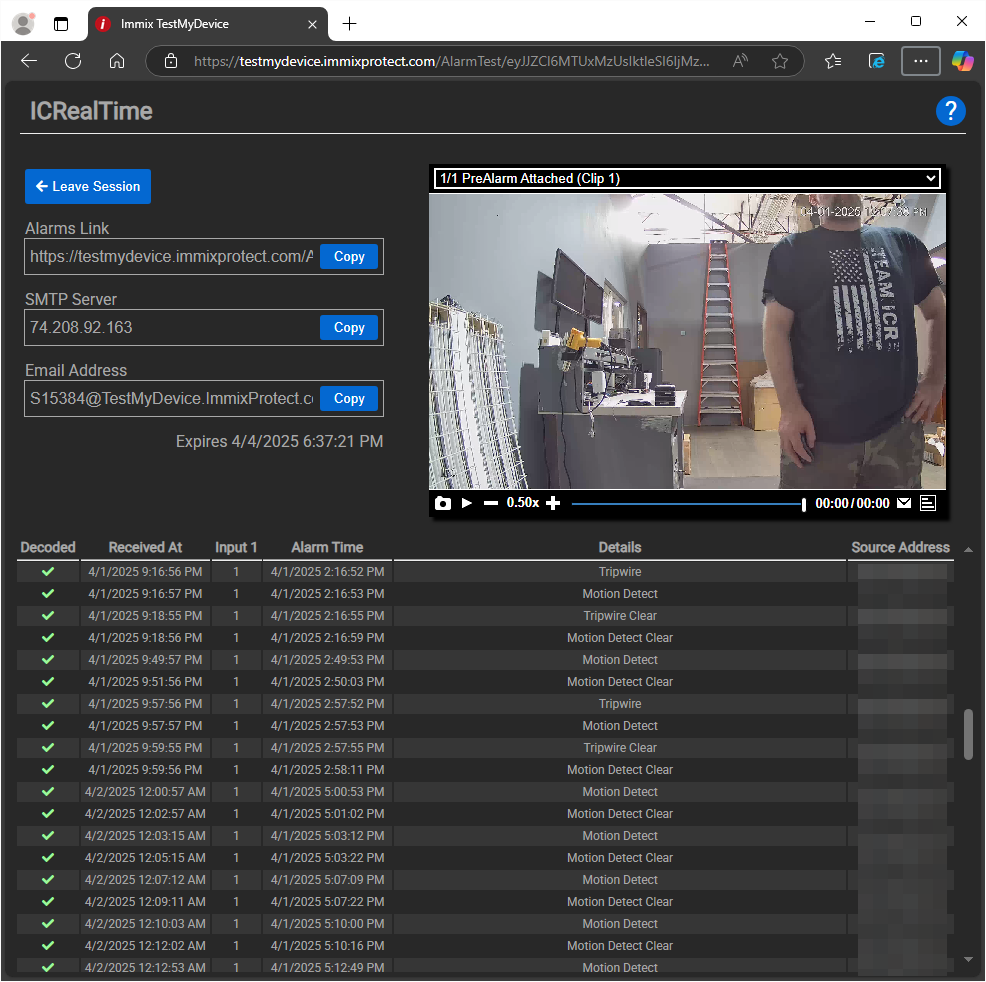This screenshot has width=986, height=982.
Task: Add this page to favorites star
Action: click(780, 61)
